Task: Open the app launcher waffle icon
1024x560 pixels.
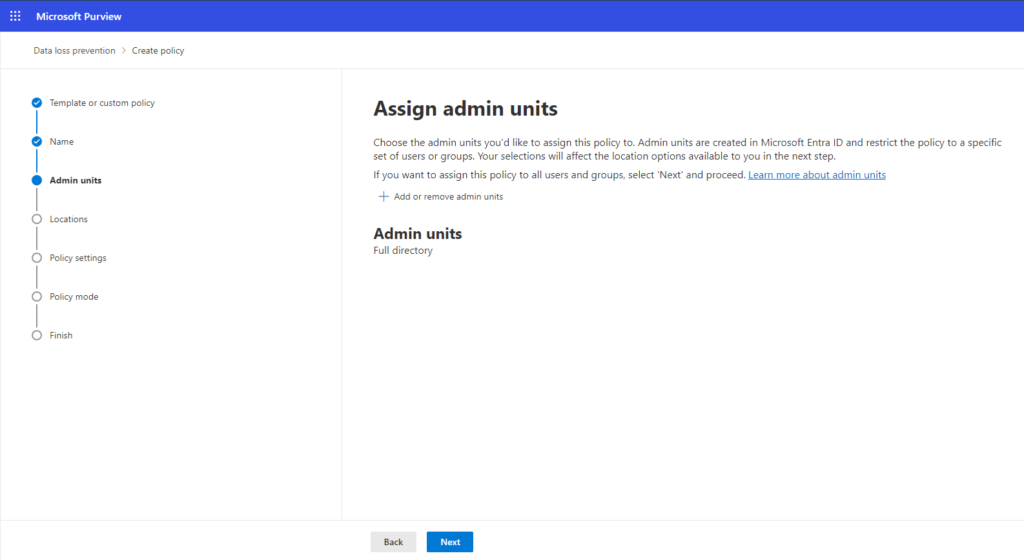Action: pyautogui.click(x=15, y=16)
